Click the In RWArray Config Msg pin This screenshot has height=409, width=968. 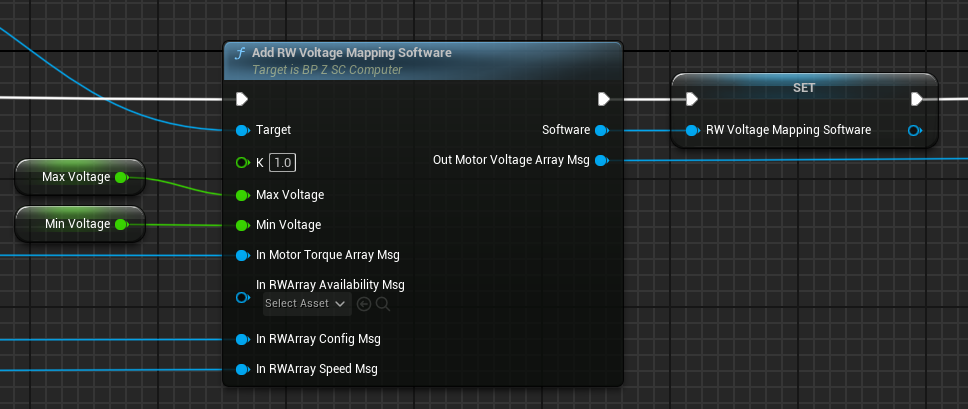click(x=241, y=339)
